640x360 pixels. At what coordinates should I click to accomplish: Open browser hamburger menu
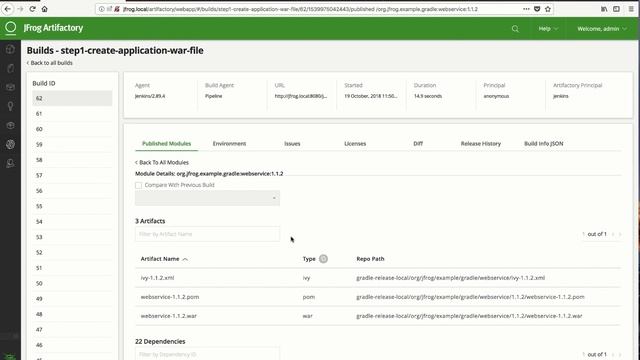click(631, 9)
